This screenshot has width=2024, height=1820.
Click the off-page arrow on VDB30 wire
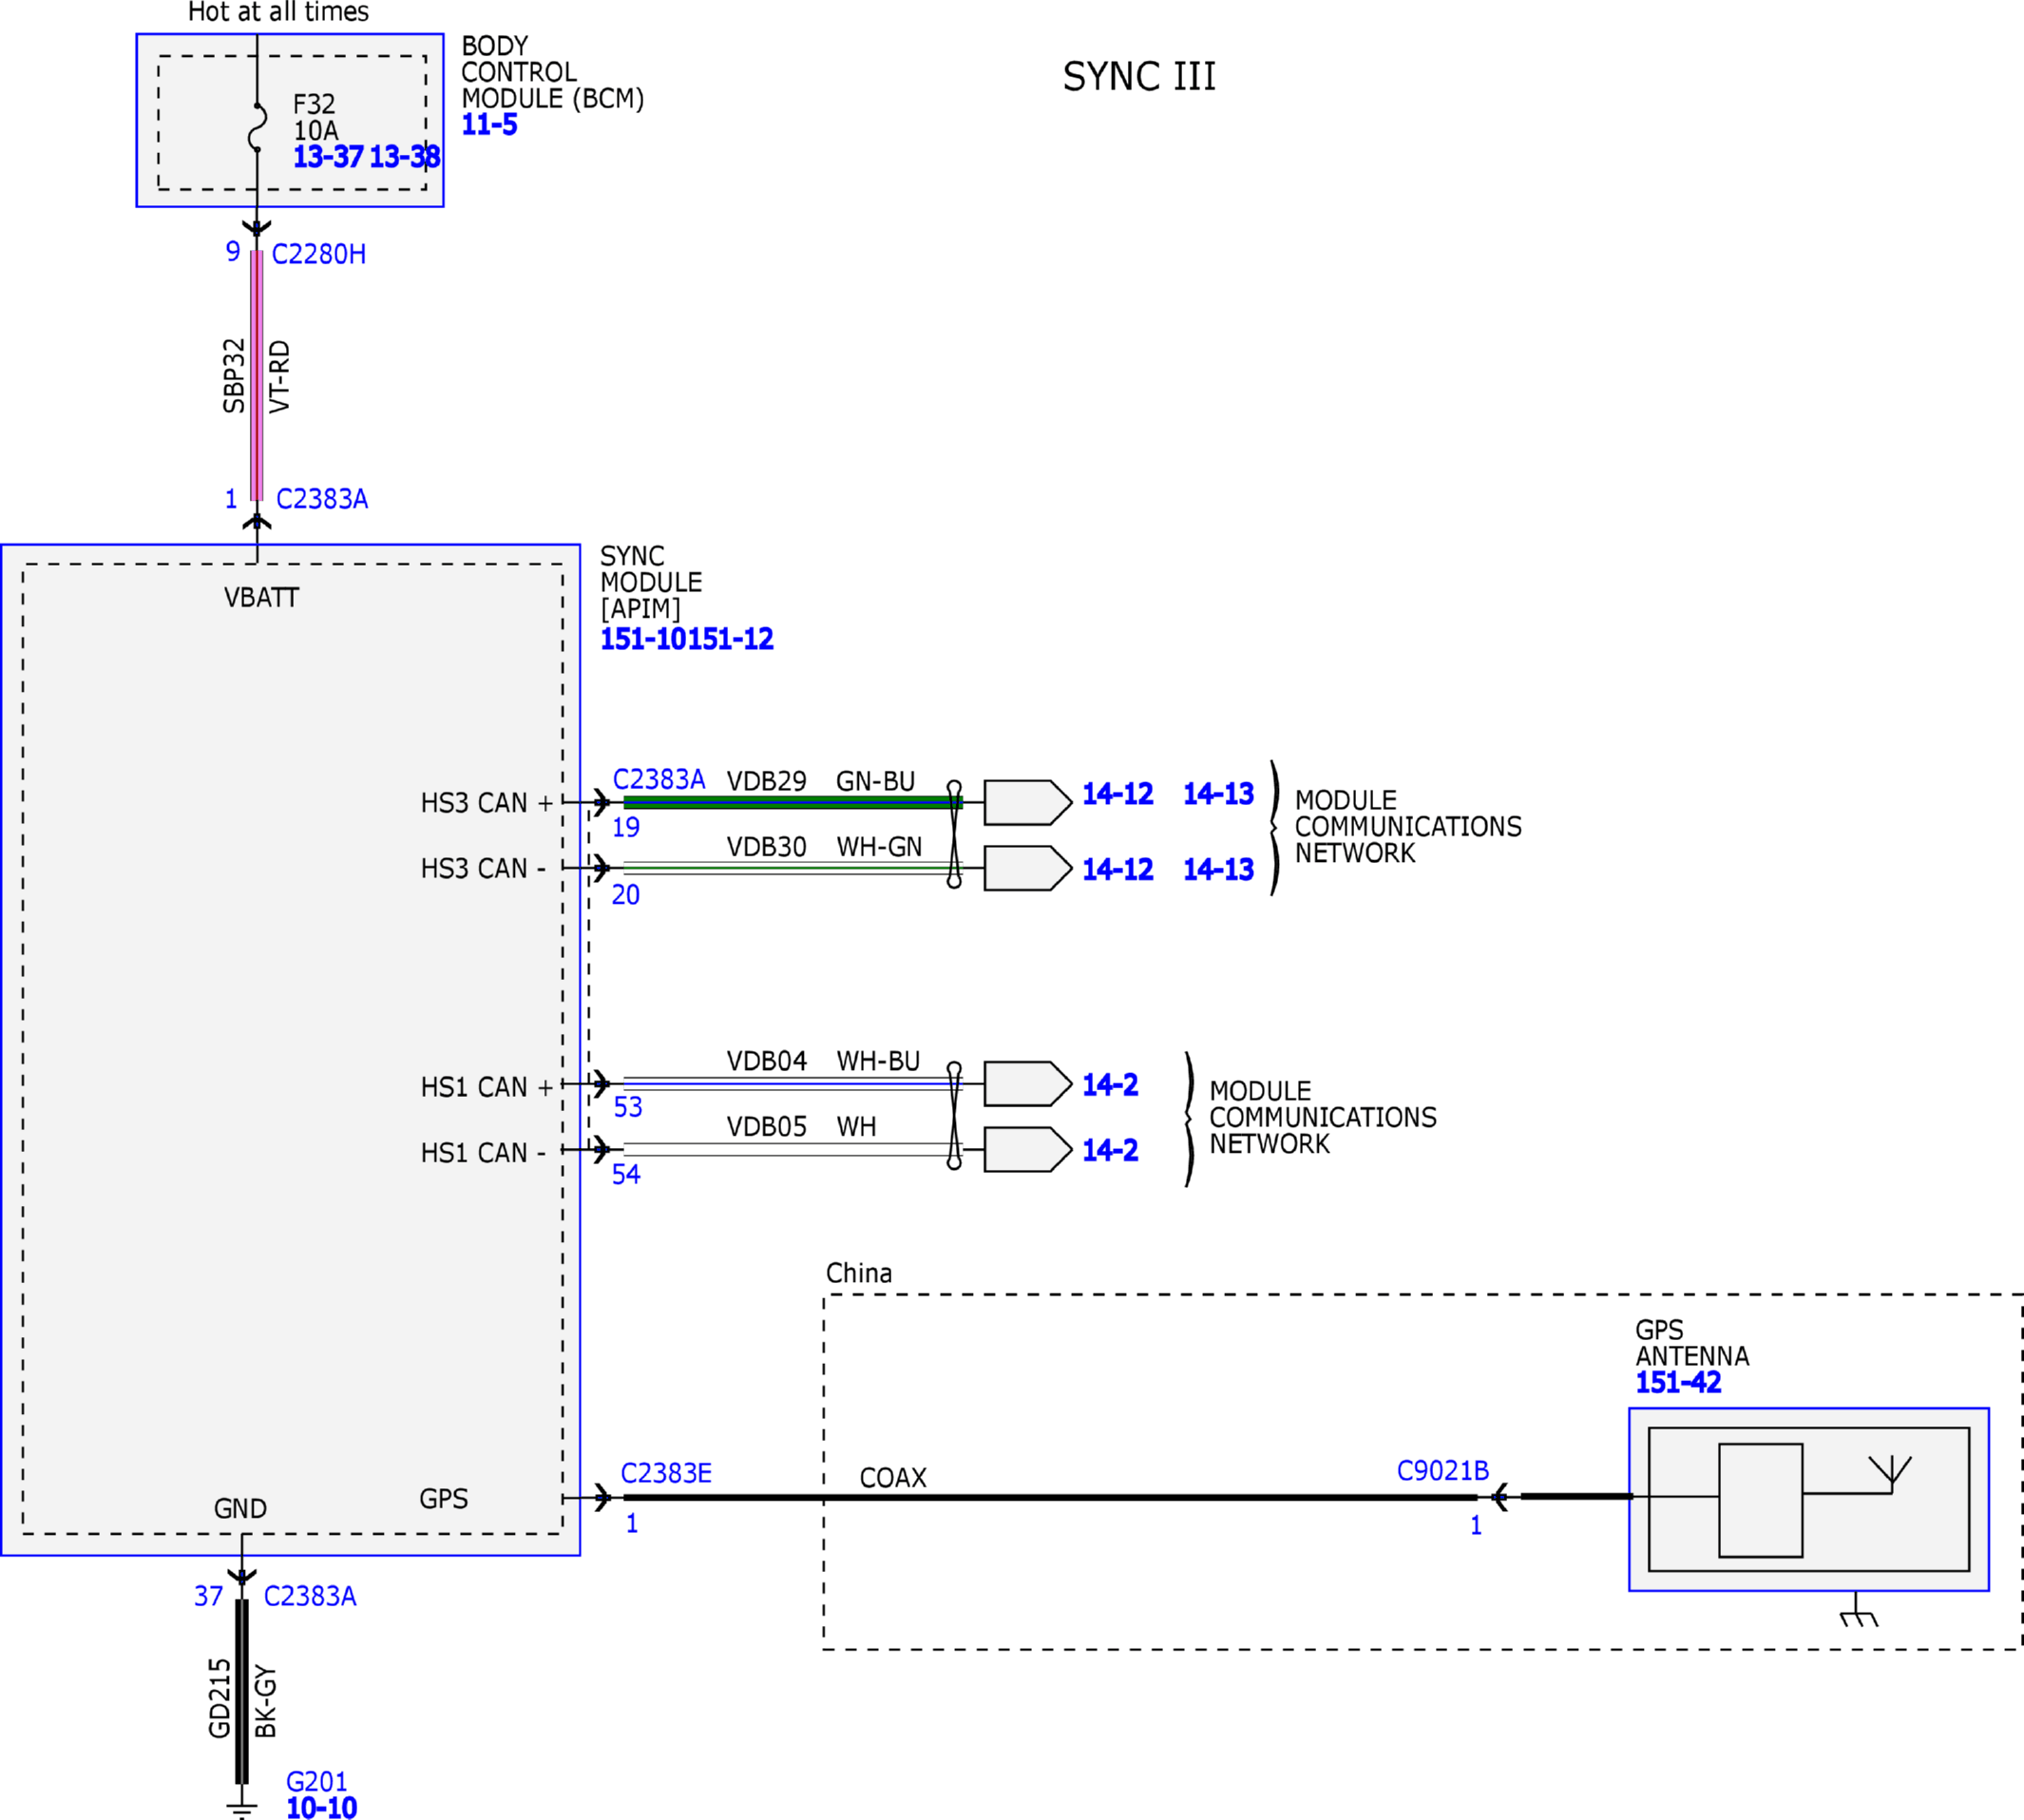tap(1027, 868)
